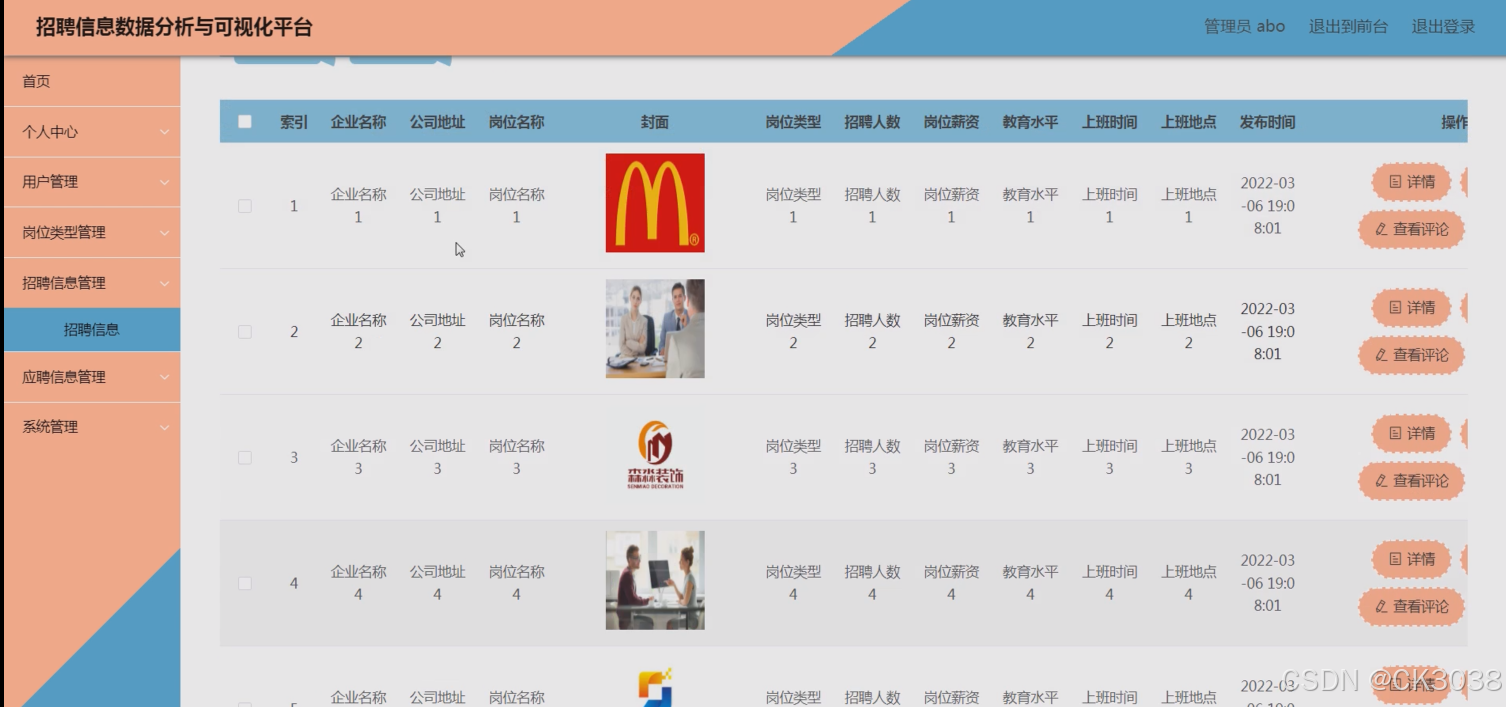Click the 索引 column header
Screen dimensions: 1506x707
(294, 122)
